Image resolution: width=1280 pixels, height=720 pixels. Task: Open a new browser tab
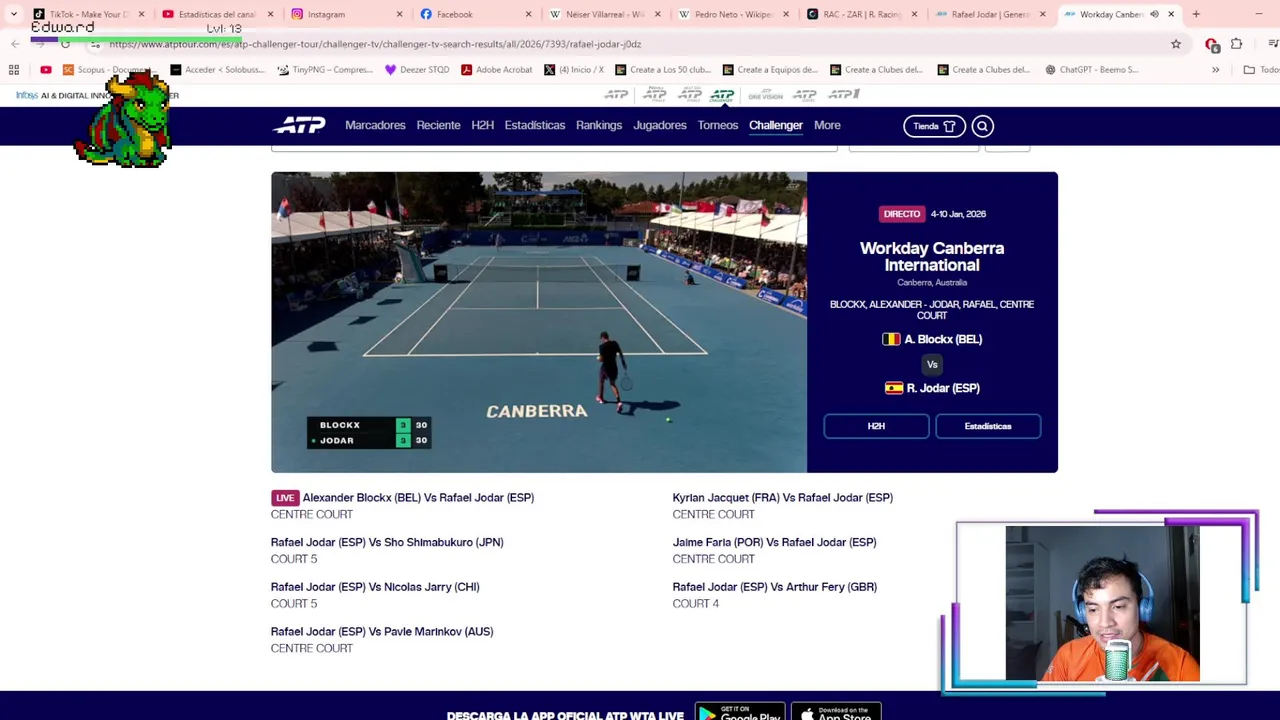tap(1196, 14)
